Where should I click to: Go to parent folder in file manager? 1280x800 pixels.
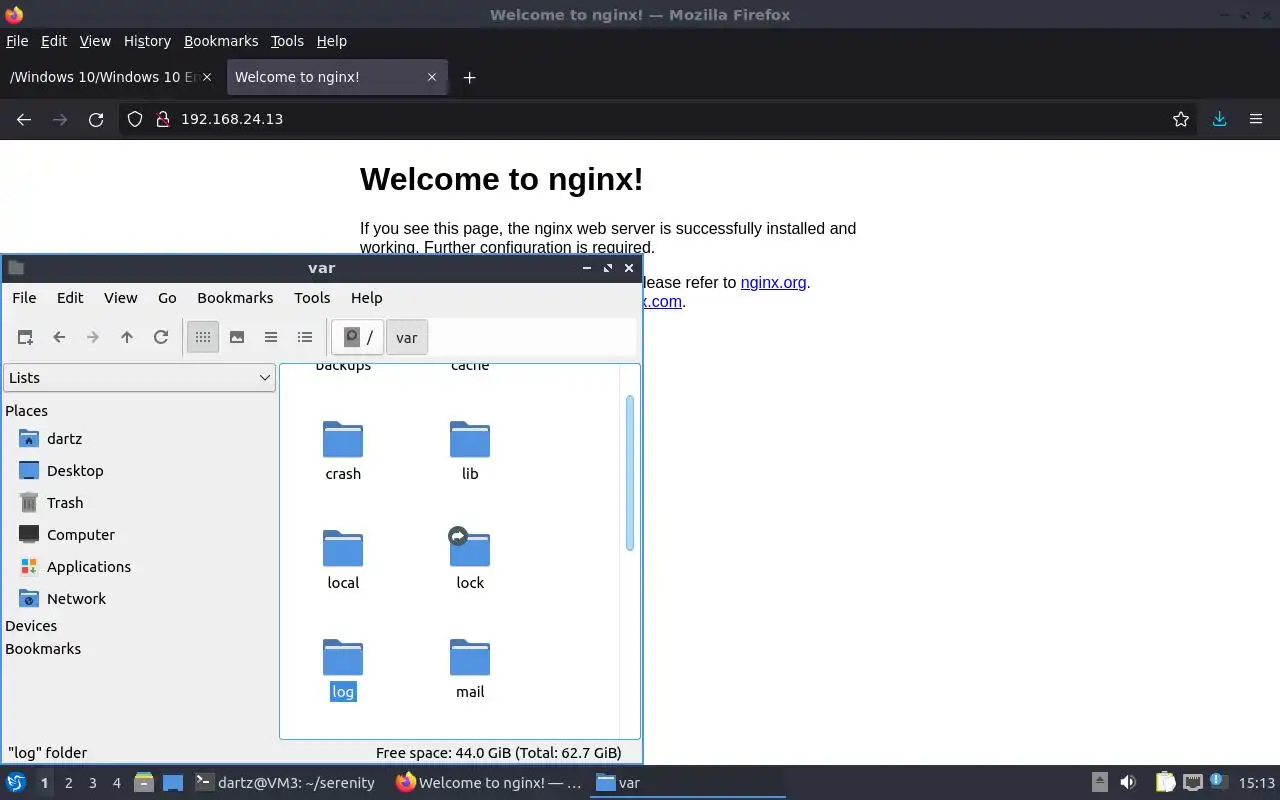(x=127, y=337)
